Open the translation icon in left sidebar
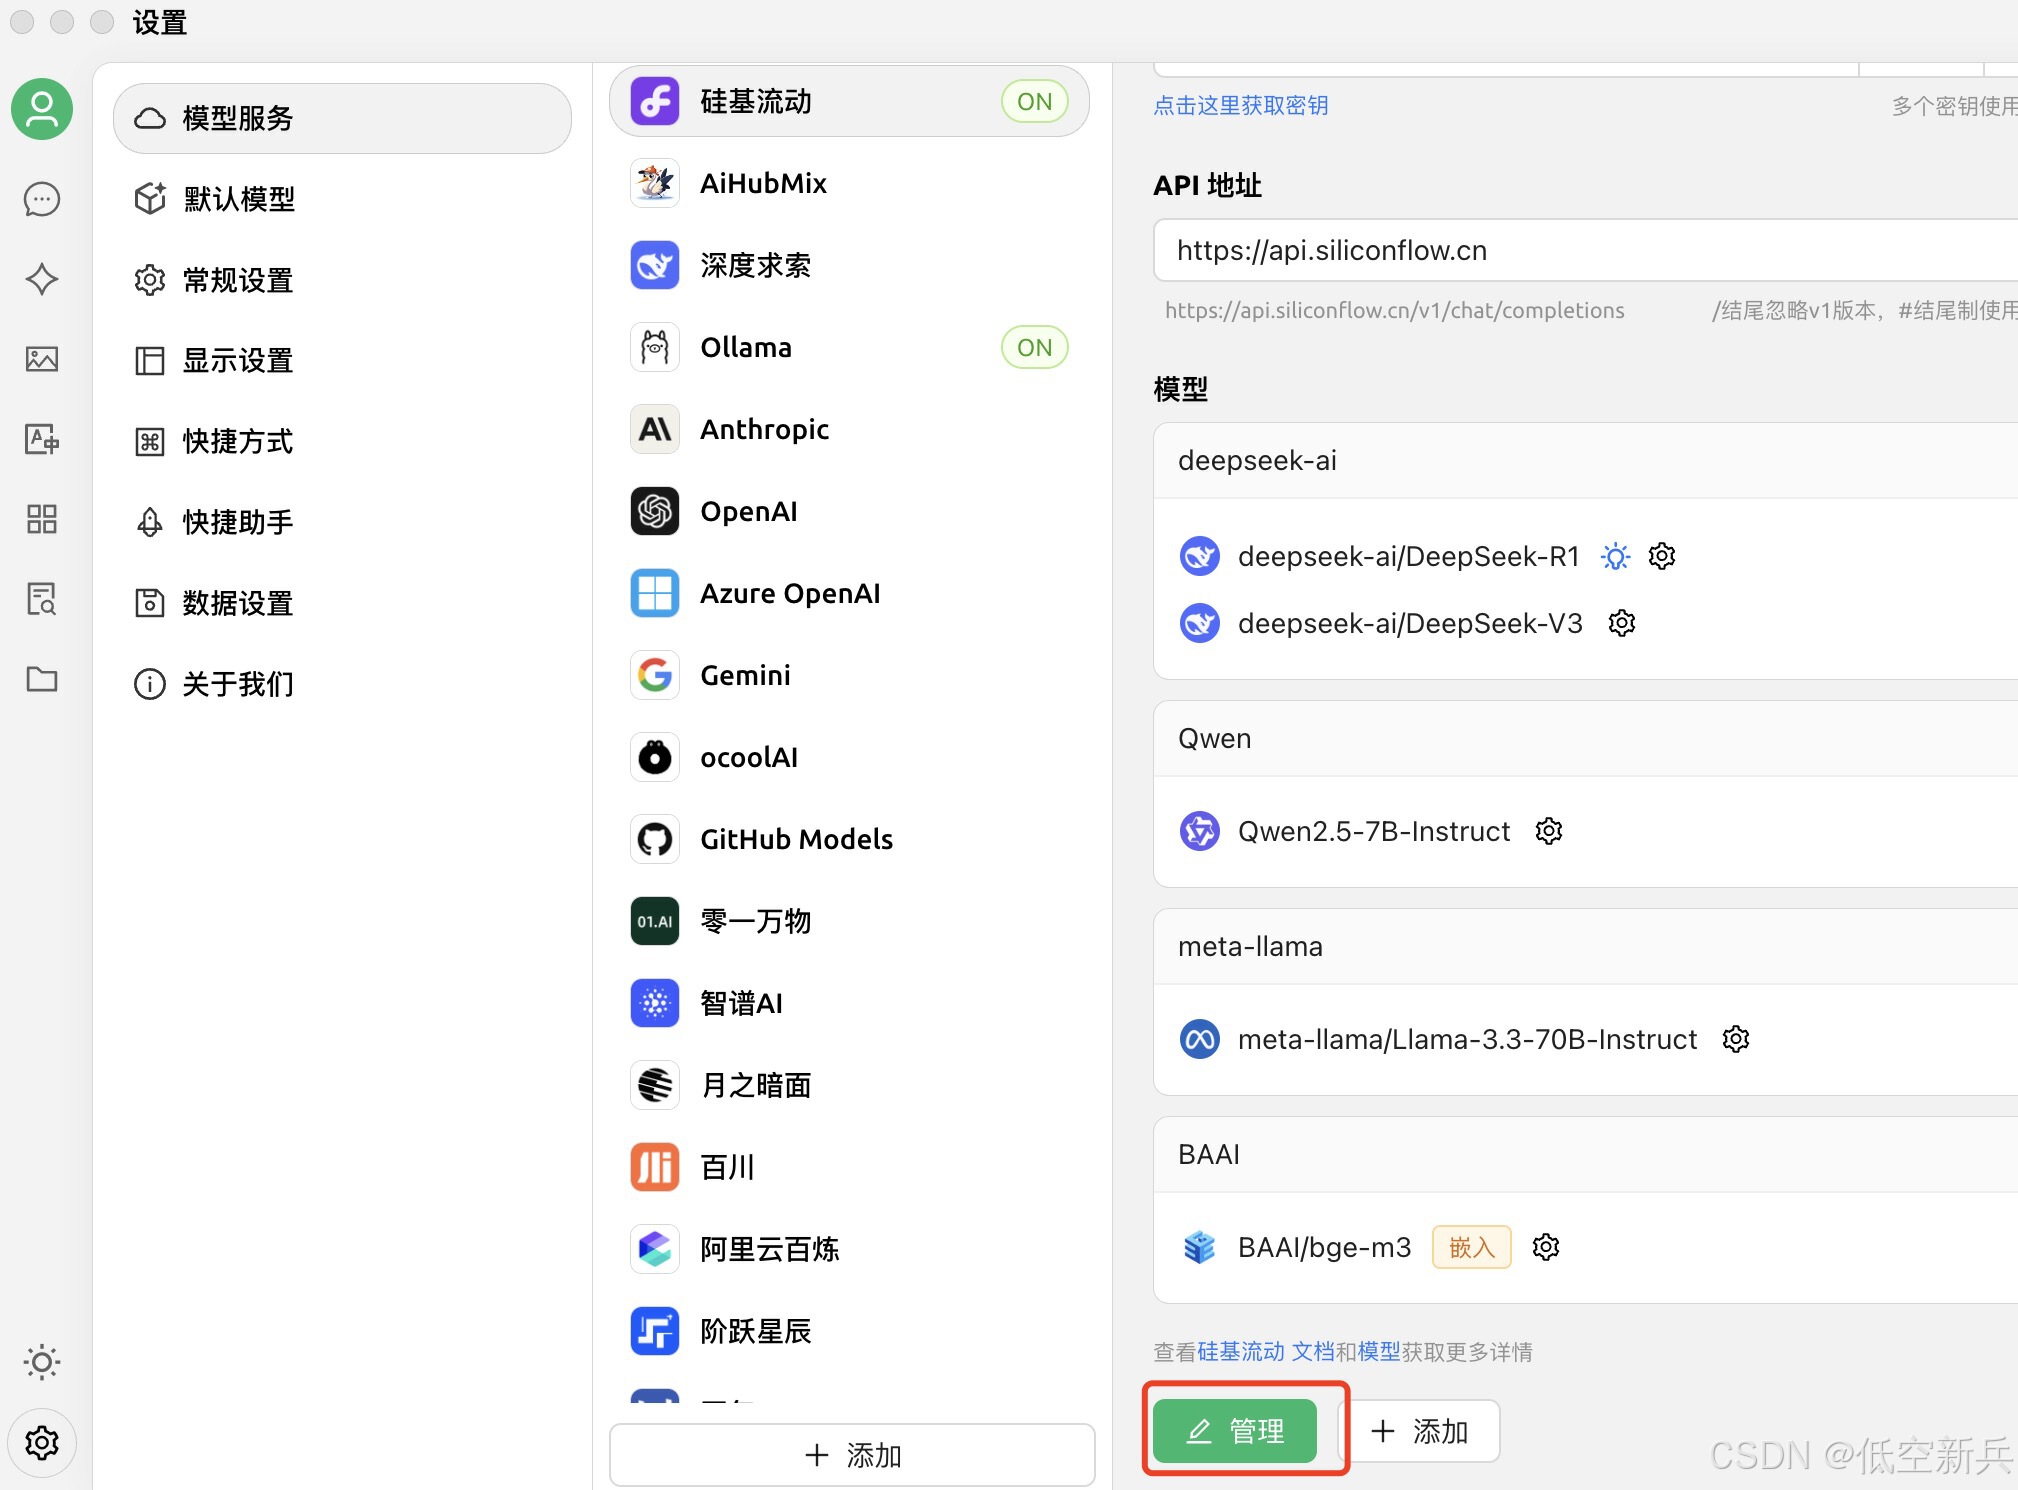The image size is (2018, 1490). (x=41, y=439)
